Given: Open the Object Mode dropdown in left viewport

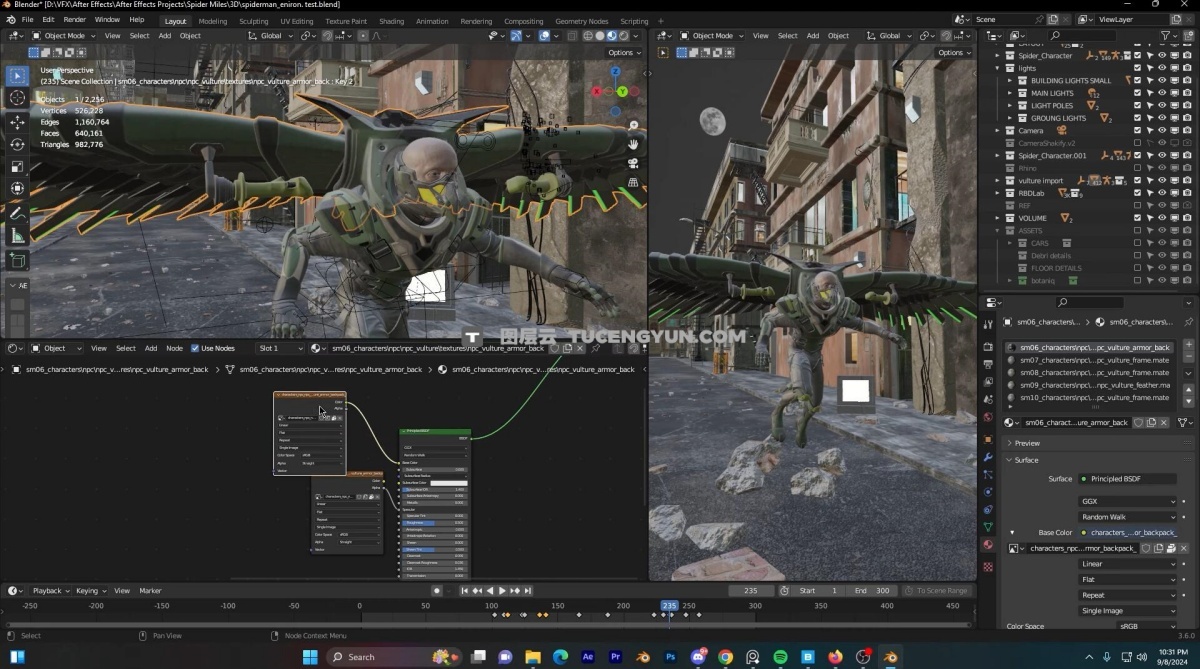Looking at the screenshot, I should point(63,36).
